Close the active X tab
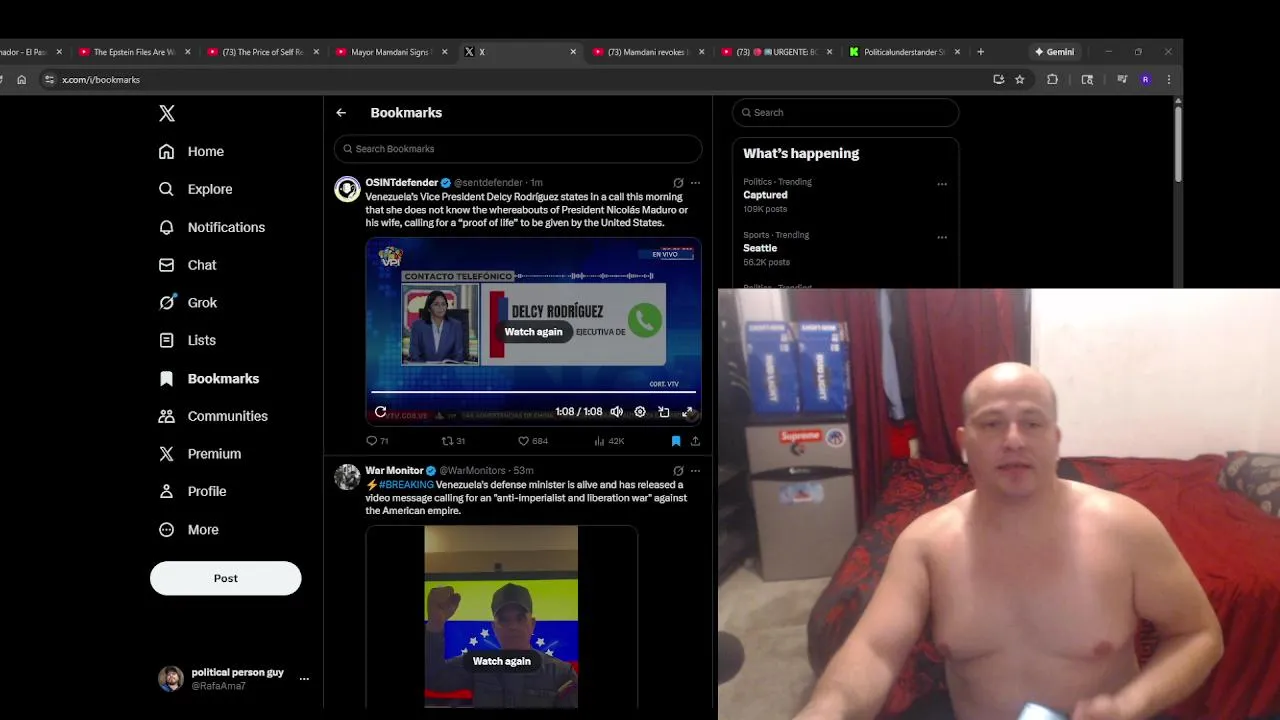The image size is (1280, 720). click(573, 52)
